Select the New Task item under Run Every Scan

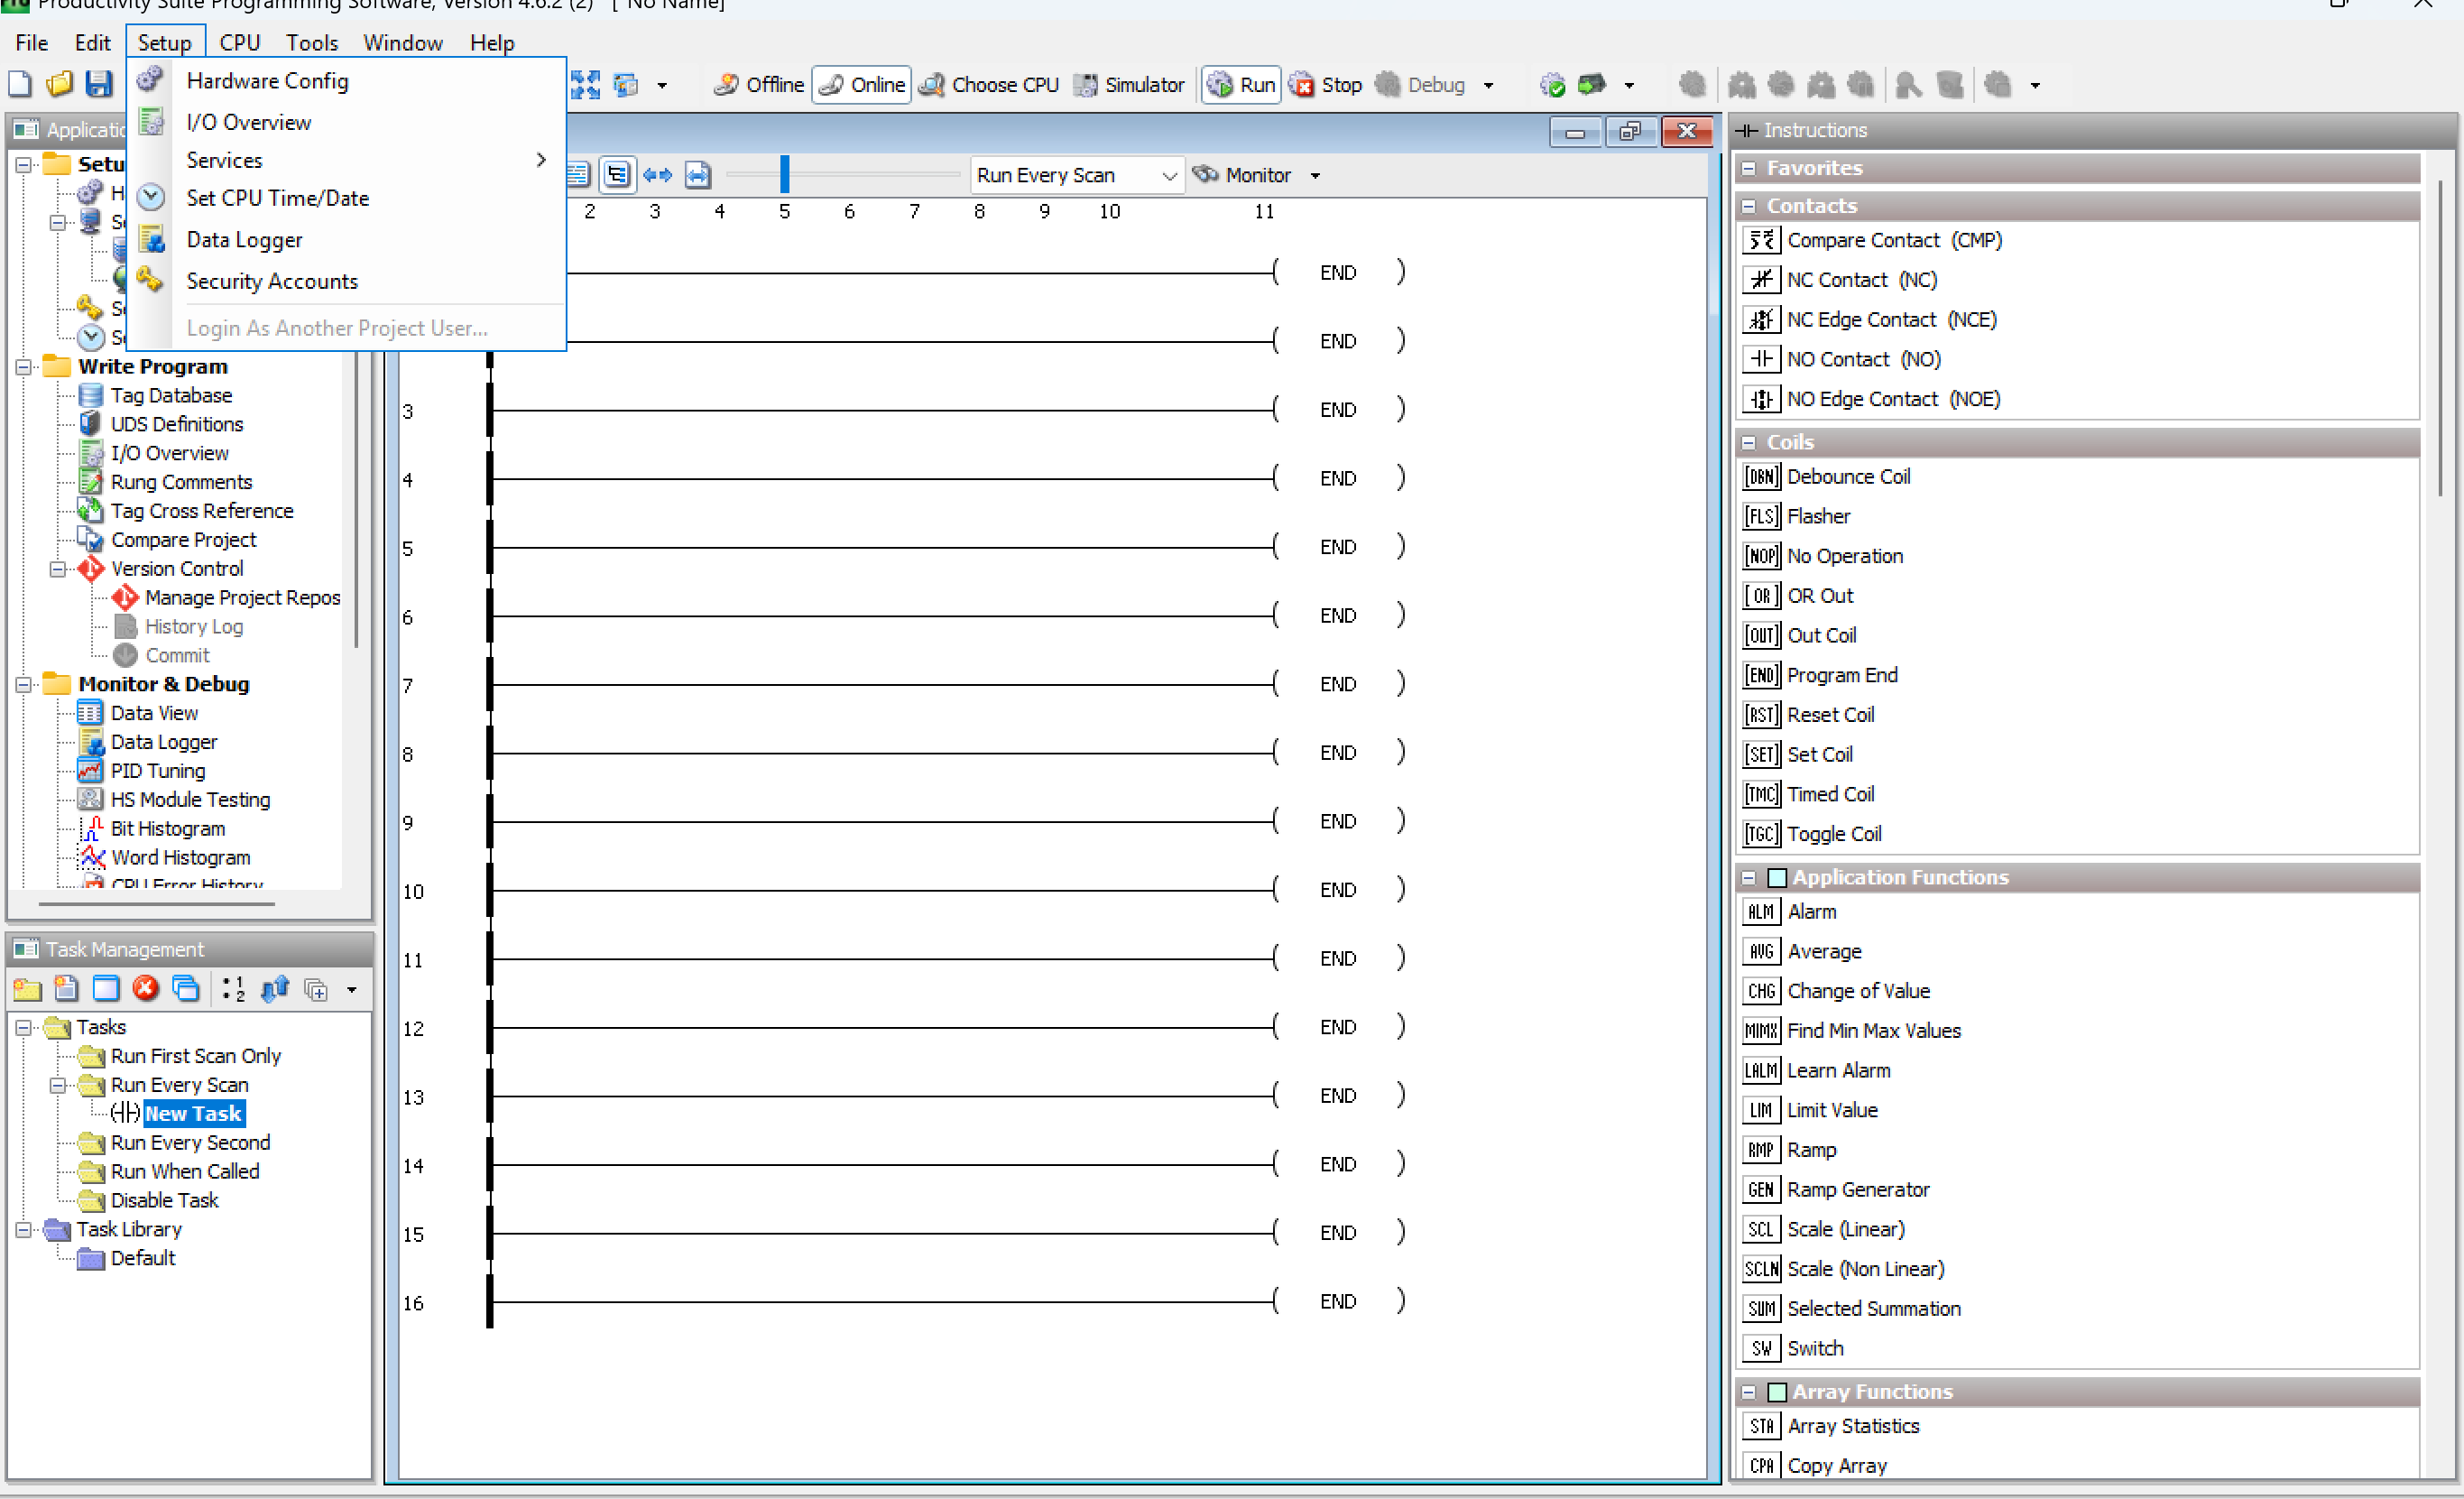click(x=193, y=1114)
